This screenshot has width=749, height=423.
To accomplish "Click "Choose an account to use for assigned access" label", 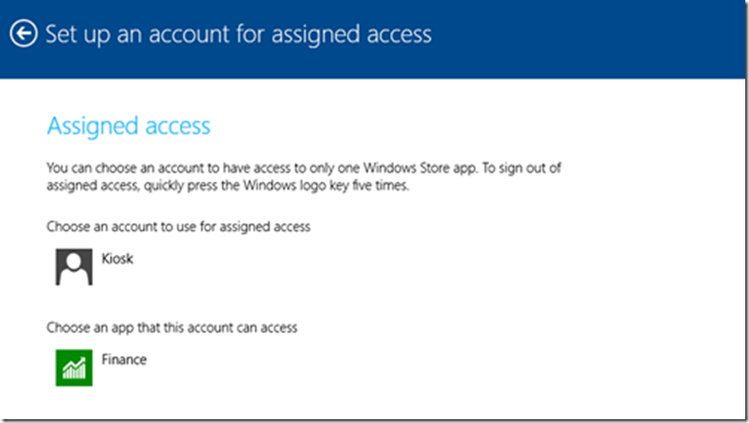I will point(179,227).
